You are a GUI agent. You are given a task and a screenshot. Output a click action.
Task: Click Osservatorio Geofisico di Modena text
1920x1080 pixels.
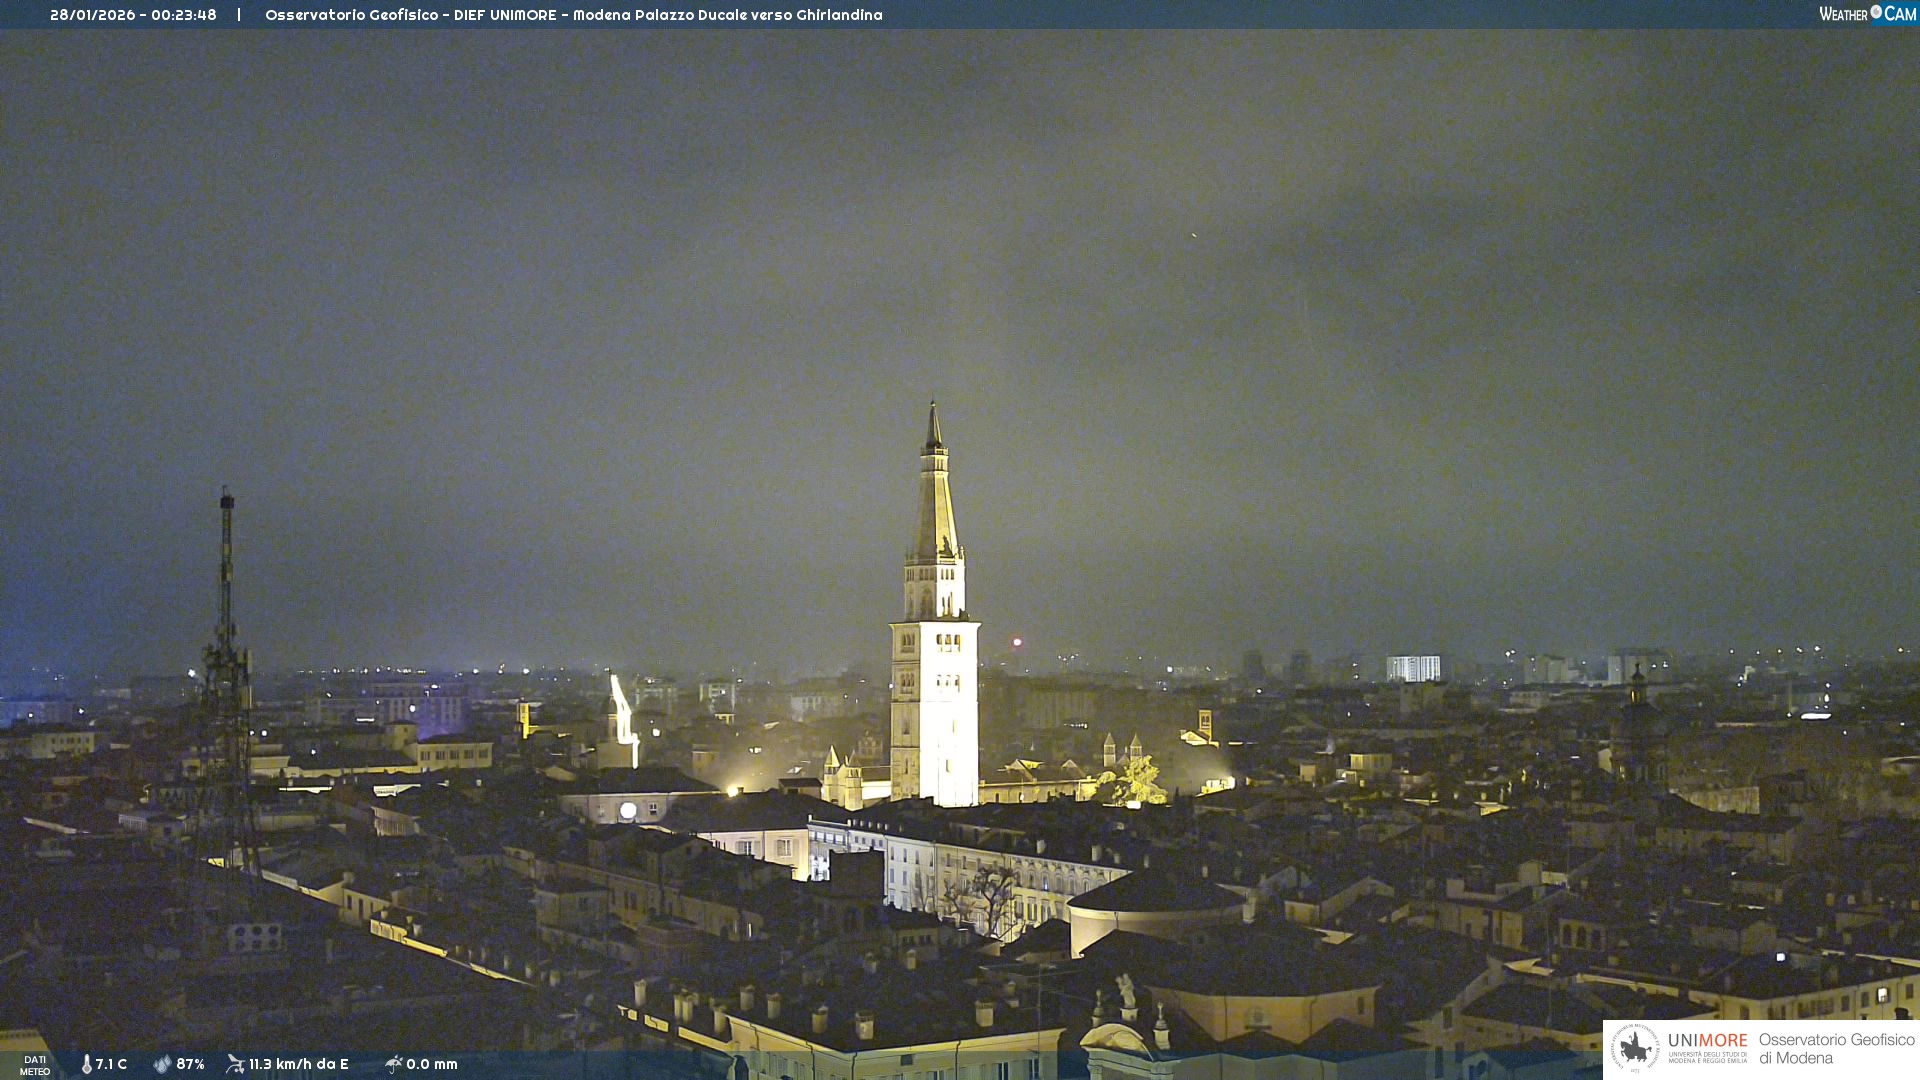1835,1048
